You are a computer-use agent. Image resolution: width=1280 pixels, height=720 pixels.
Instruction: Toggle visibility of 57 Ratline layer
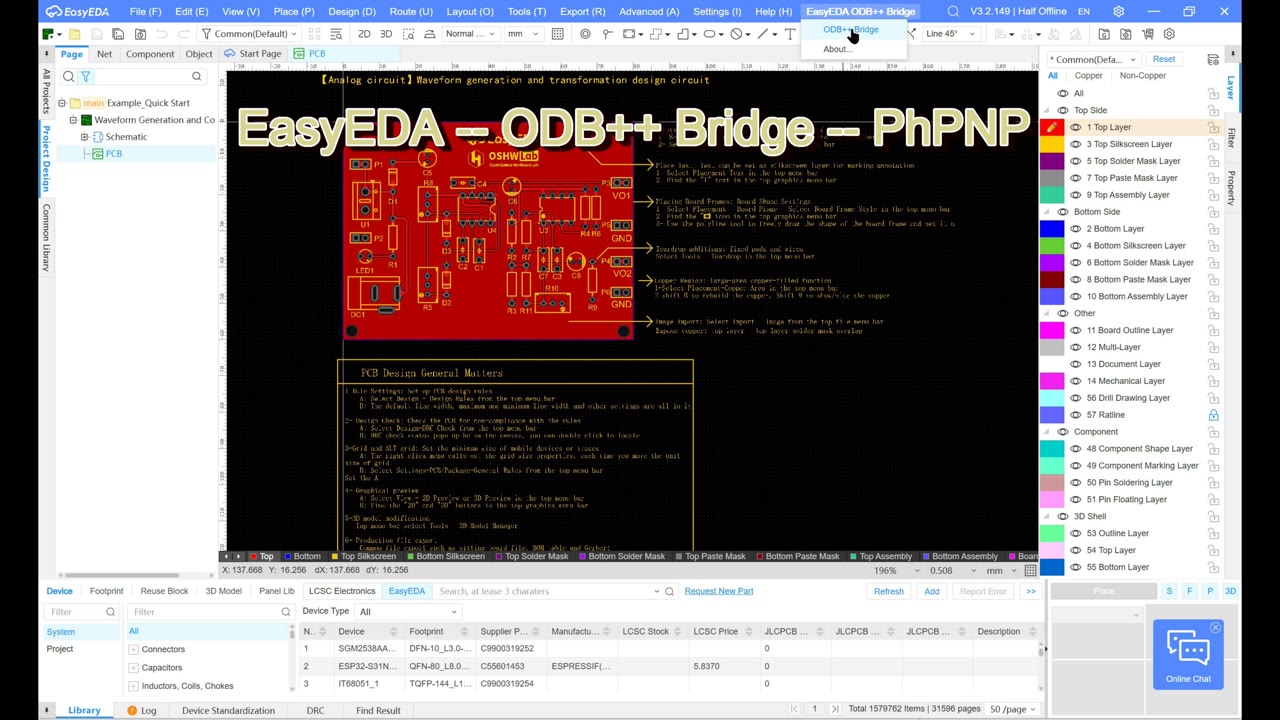click(x=1076, y=415)
